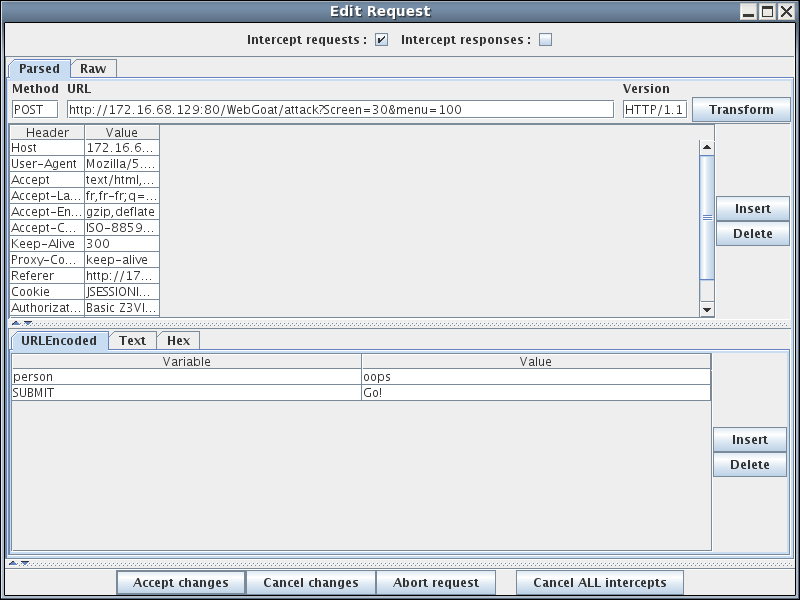Click the headers scrollbar thumb
This screenshot has width=800, height=600.
(707, 217)
